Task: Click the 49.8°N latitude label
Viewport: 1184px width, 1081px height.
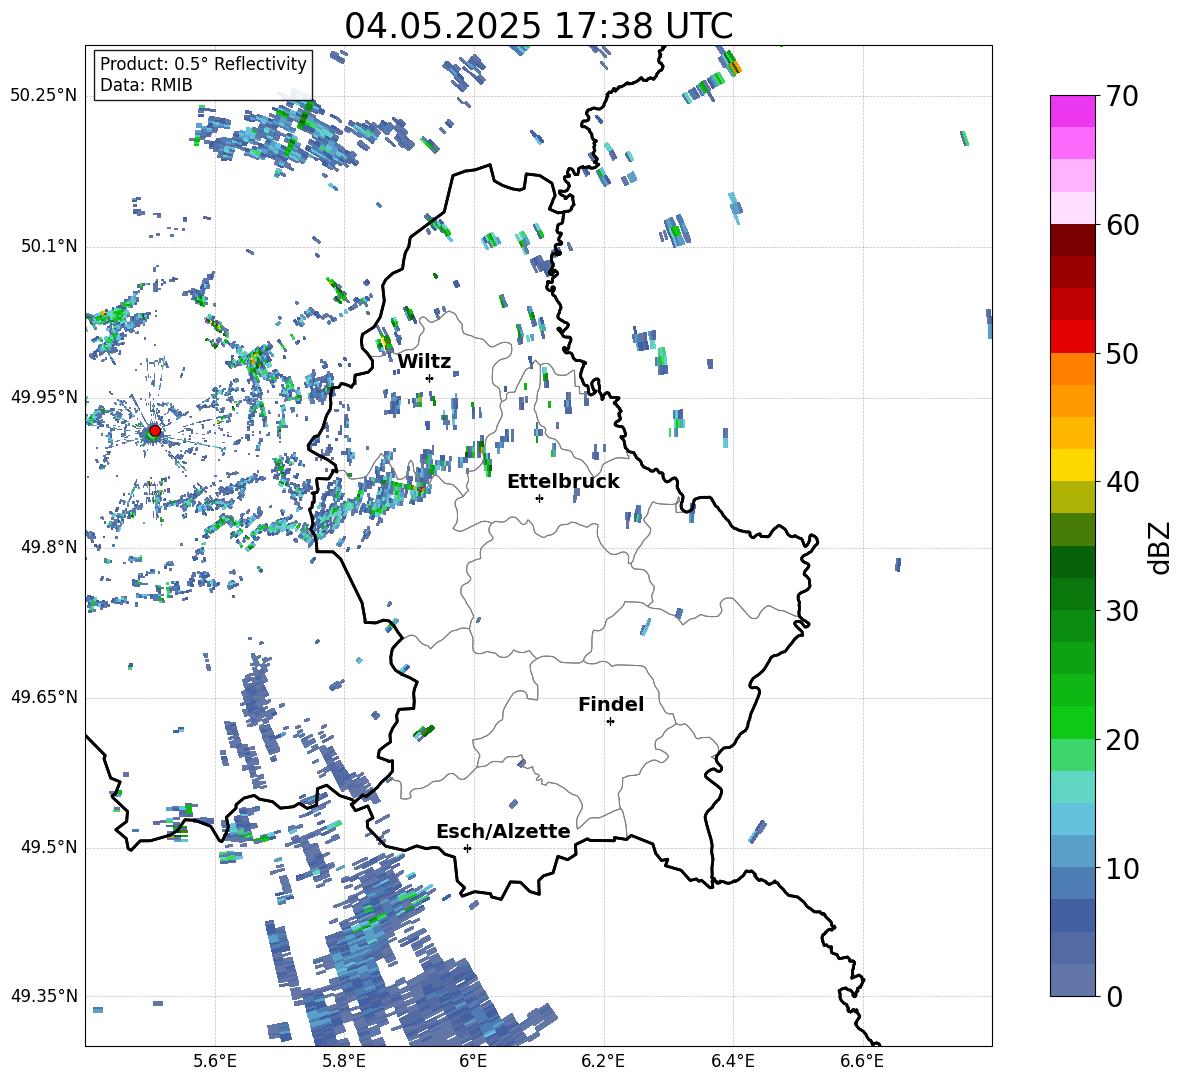Action: (49, 547)
